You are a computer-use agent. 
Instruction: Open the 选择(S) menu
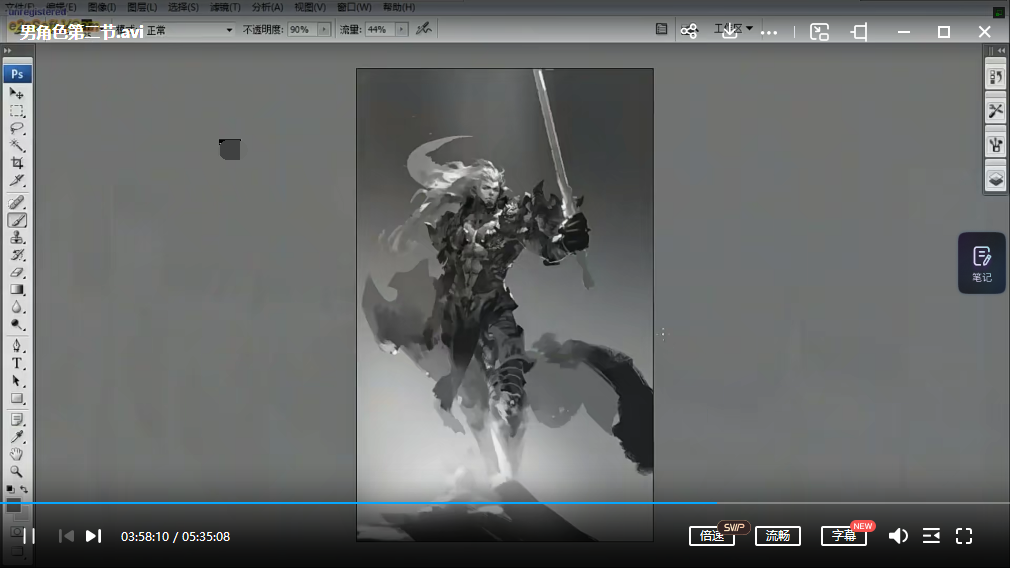point(183,7)
